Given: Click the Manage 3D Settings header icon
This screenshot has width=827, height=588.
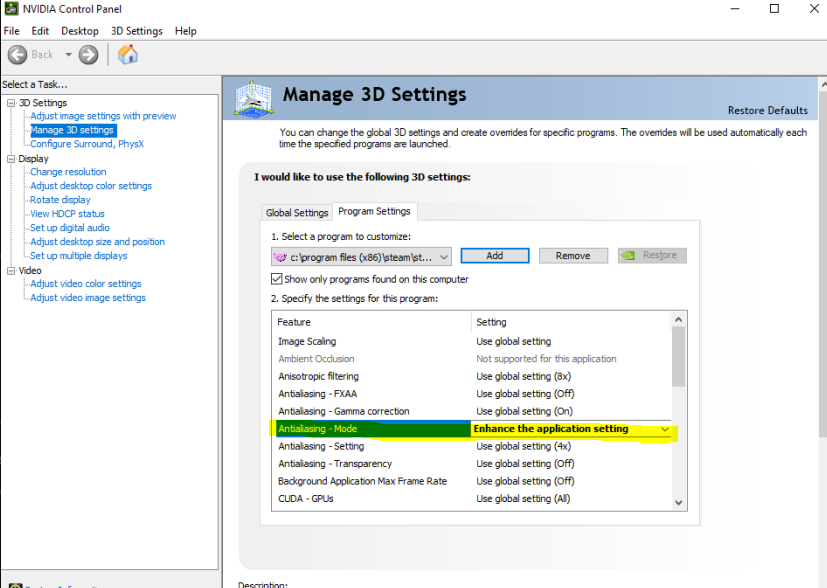Looking at the screenshot, I should [254, 99].
